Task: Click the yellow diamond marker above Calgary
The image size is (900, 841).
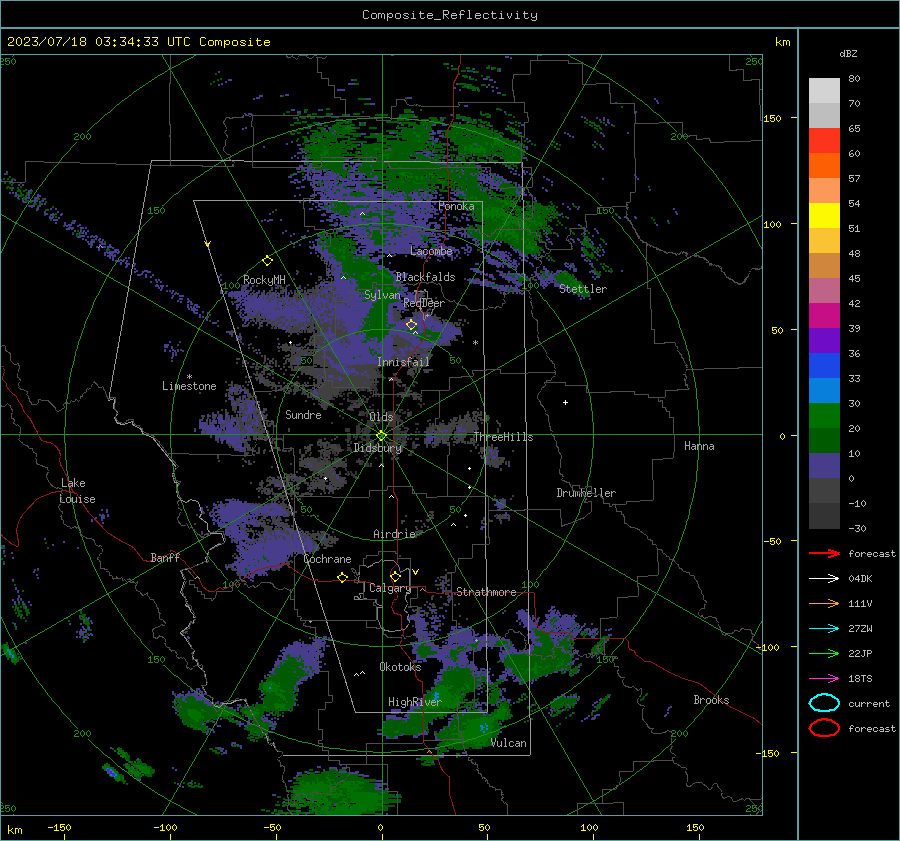Action: (395, 576)
